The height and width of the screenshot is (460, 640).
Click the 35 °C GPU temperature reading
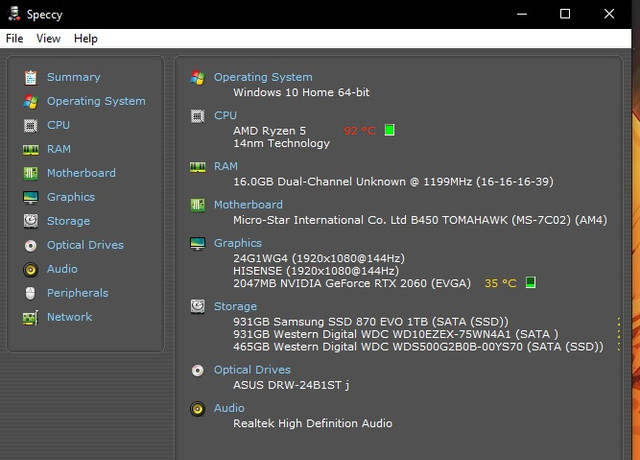[x=500, y=283]
